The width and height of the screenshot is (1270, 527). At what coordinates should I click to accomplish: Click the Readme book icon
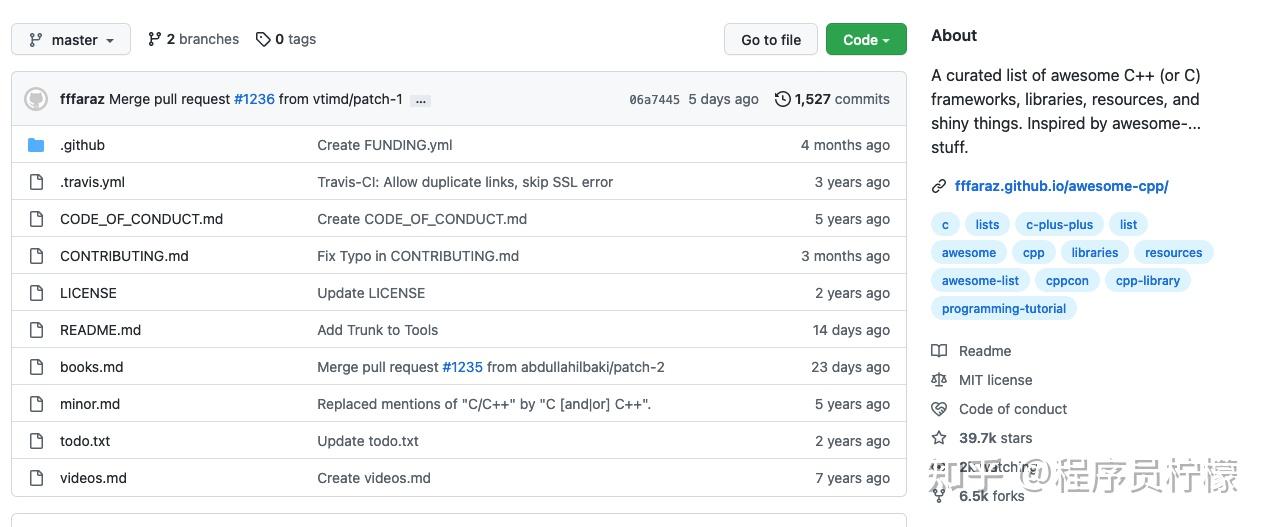click(x=939, y=351)
